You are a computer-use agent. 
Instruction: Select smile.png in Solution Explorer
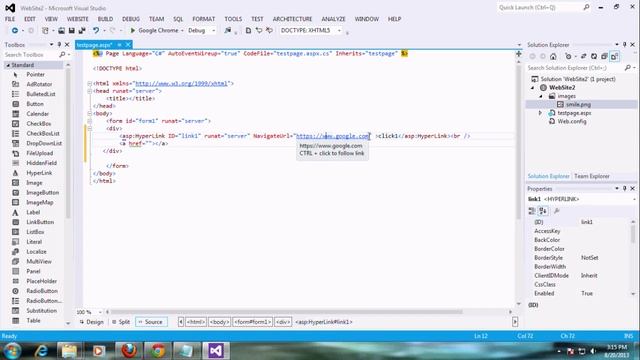[578, 104]
